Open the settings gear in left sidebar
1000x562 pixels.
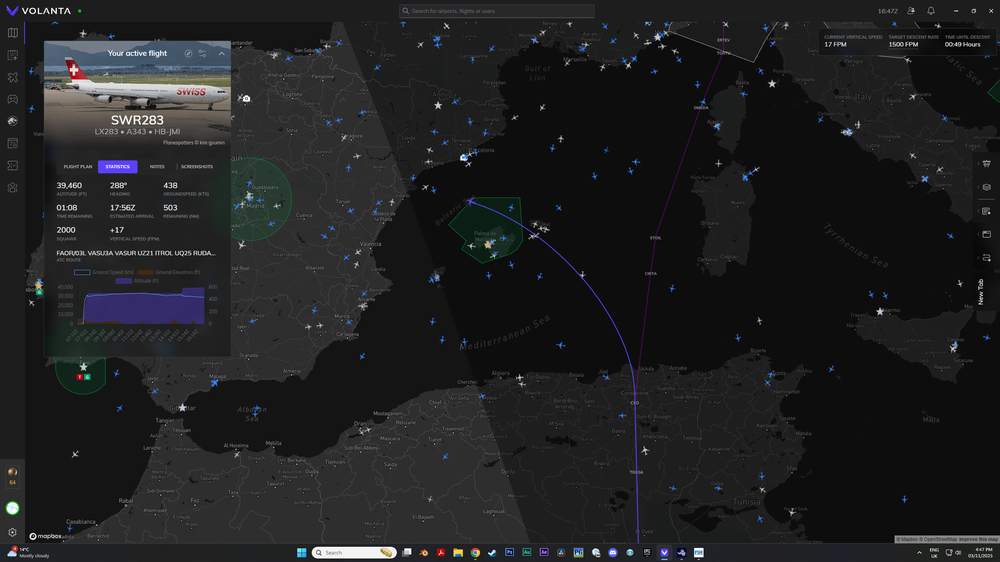coord(13,533)
